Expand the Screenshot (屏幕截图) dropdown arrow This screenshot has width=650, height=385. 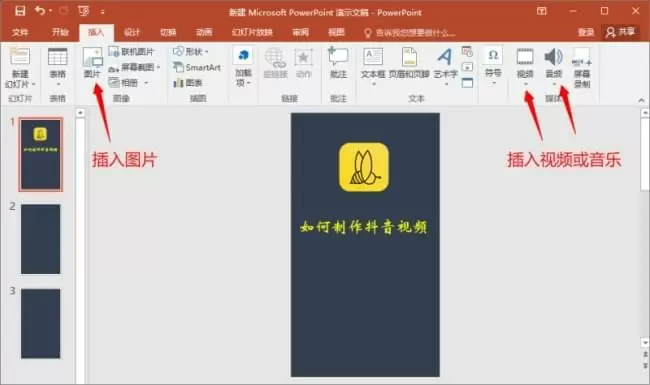[x=158, y=68]
